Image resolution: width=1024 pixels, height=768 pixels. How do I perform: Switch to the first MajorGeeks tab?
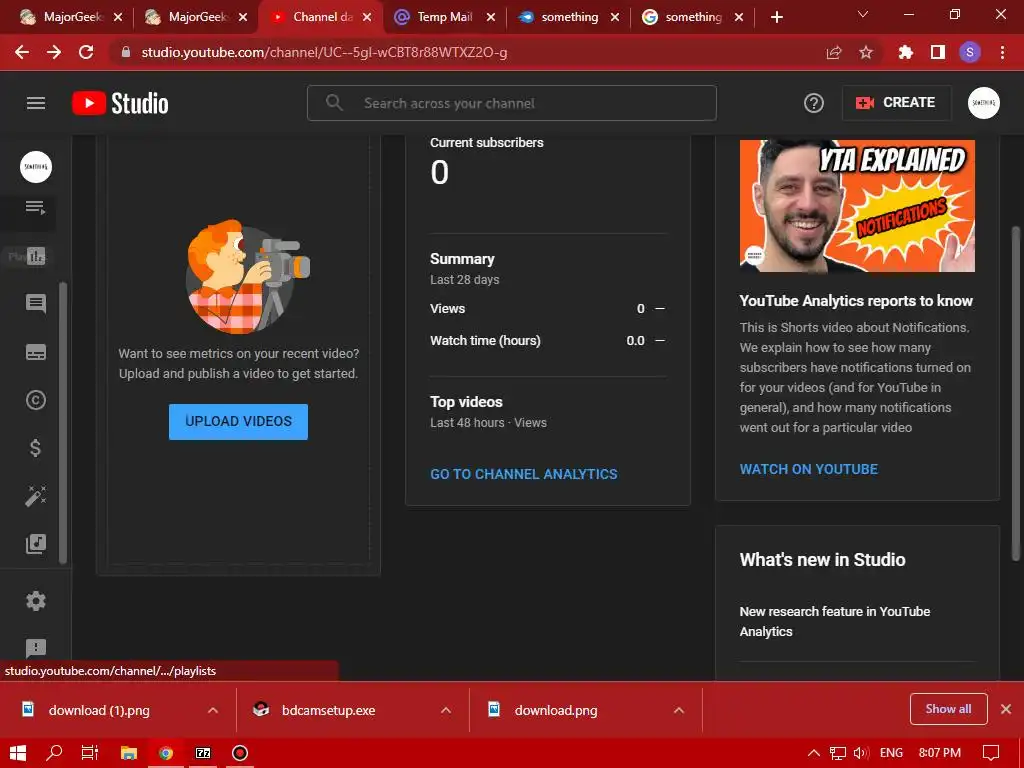71,17
